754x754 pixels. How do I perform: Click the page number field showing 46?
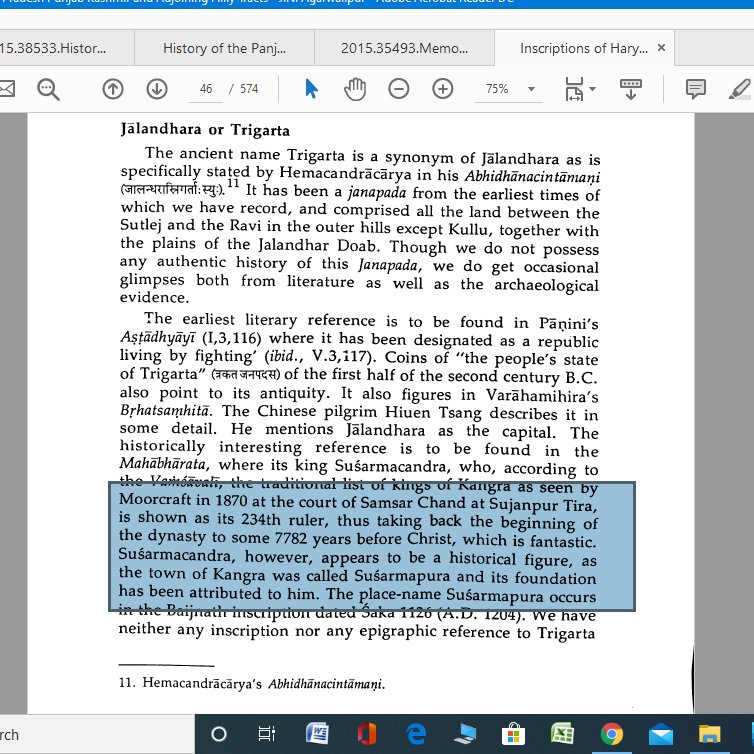[206, 89]
